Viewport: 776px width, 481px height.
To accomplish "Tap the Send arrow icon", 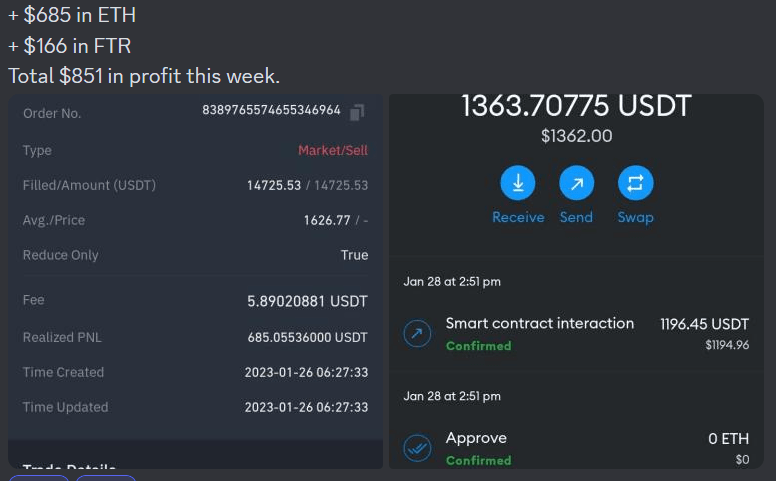I will (577, 183).
